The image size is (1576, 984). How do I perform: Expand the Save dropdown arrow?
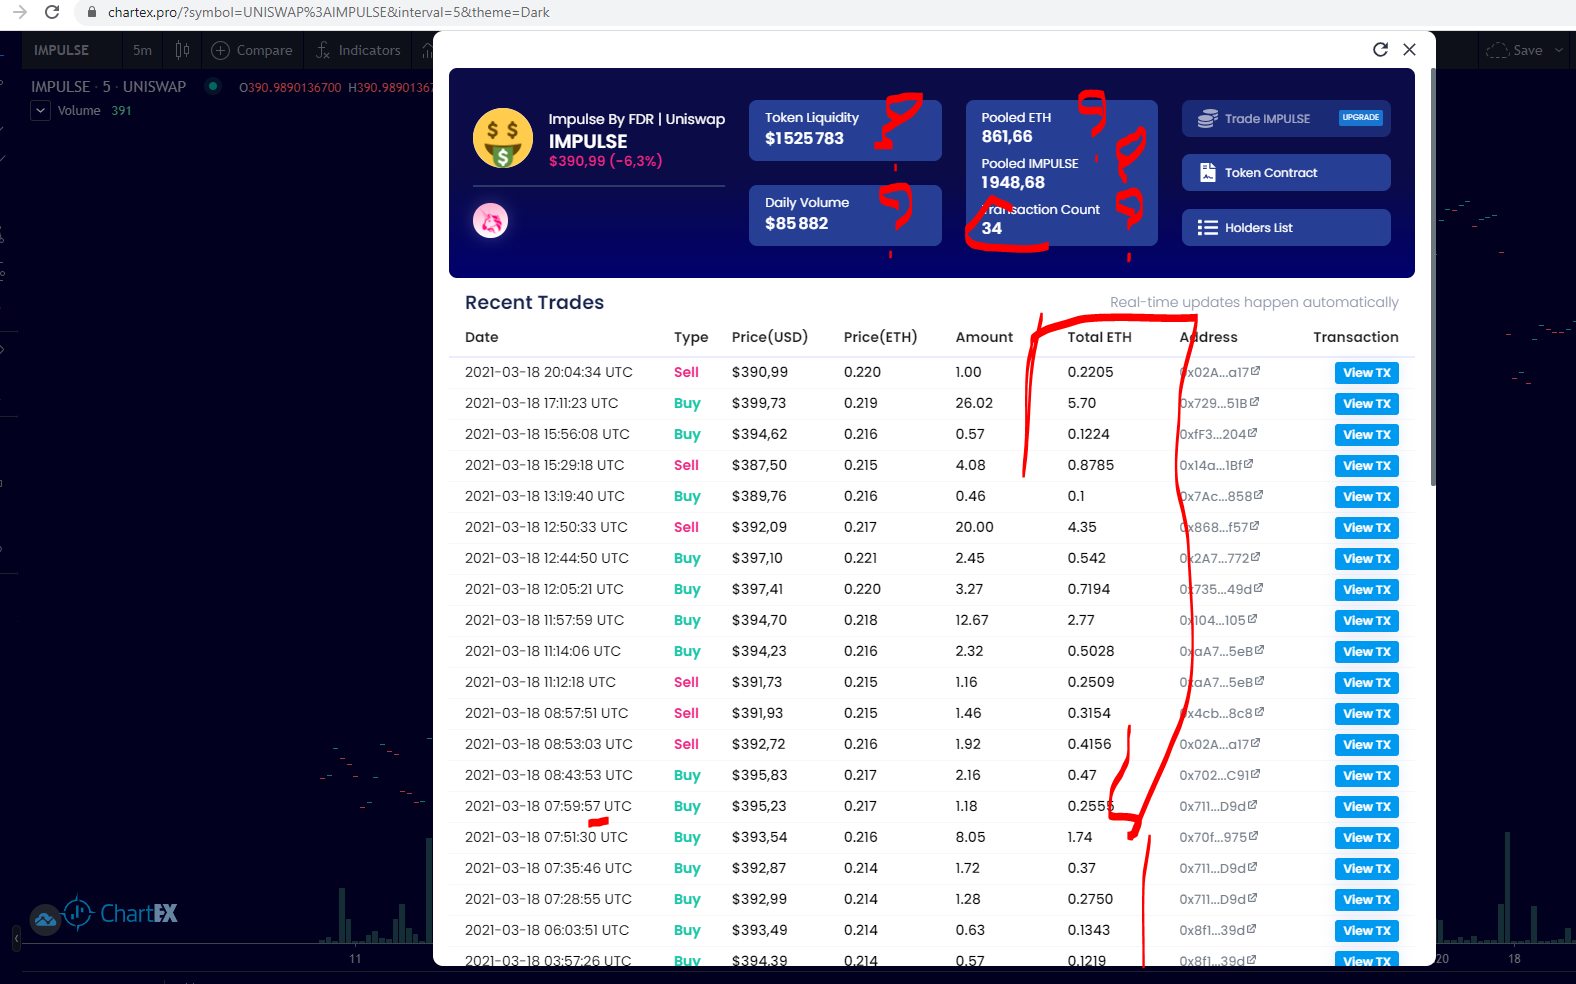coord(1559,50)
